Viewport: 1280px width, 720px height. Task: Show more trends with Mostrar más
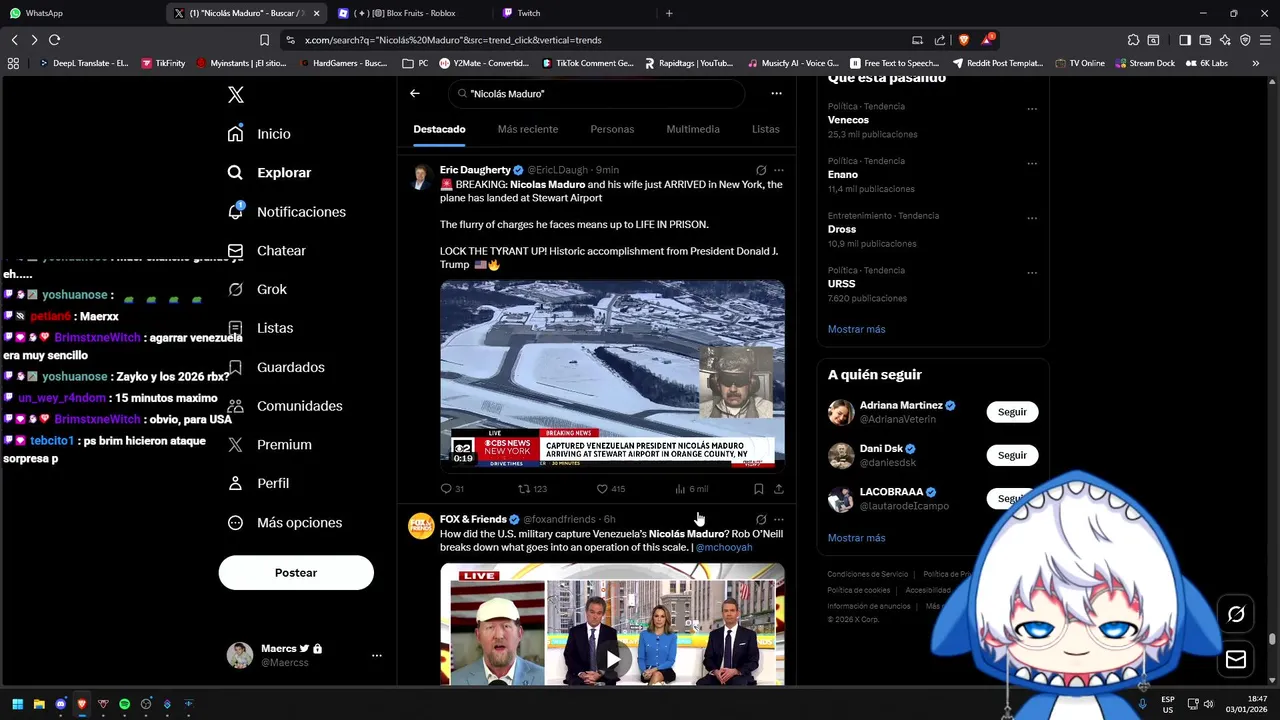(856, 329)
